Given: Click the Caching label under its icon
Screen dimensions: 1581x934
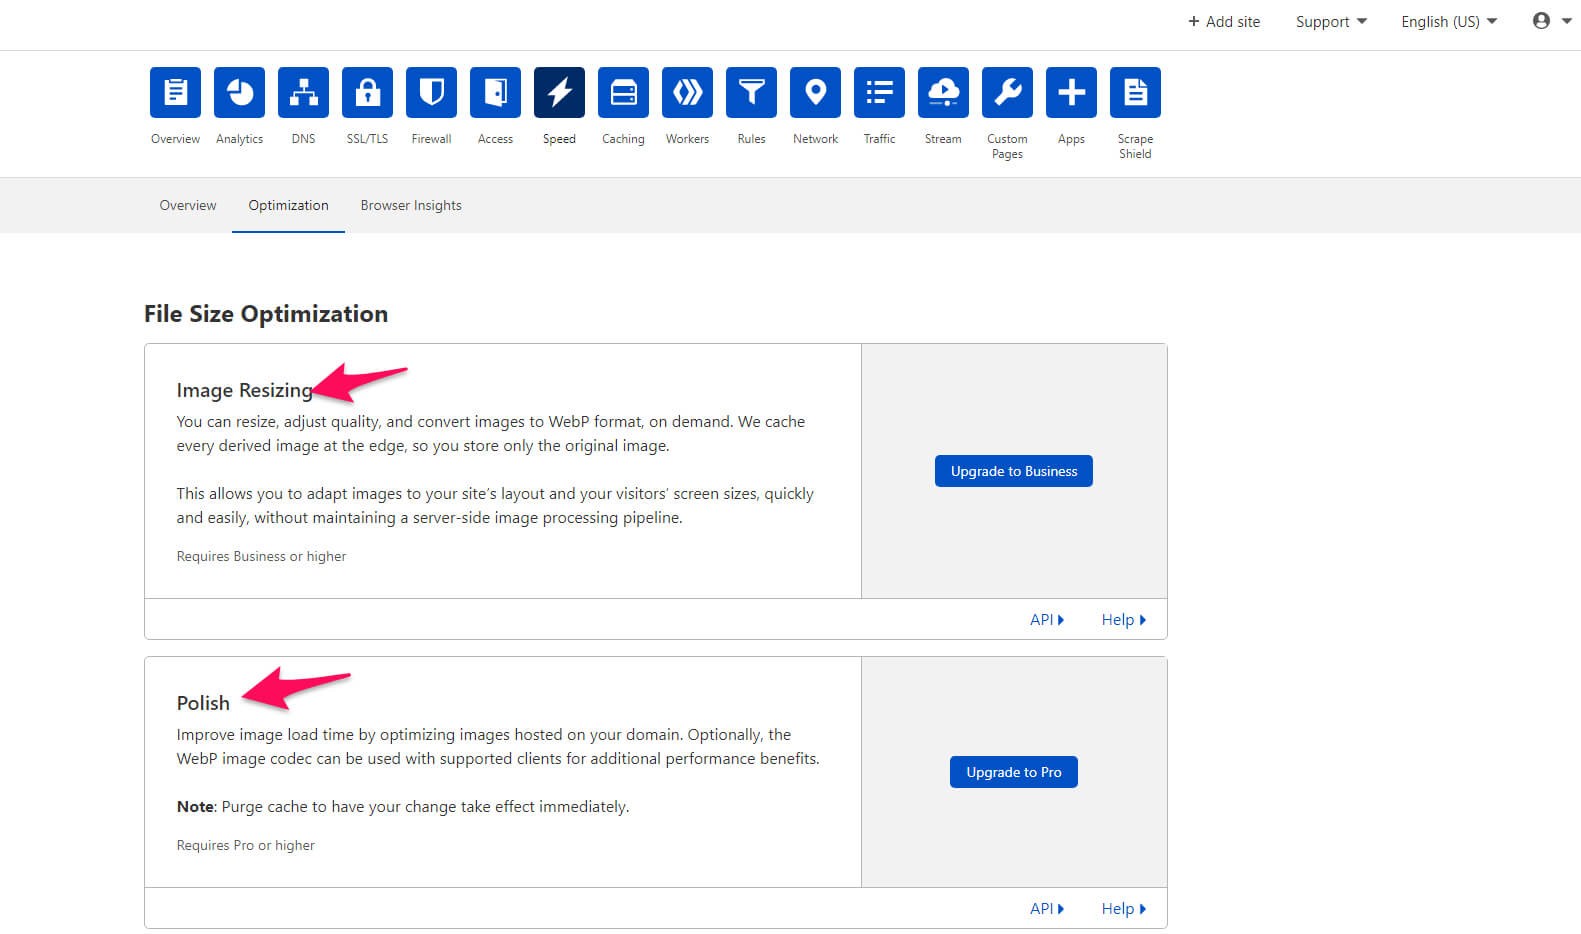Looking at the screenshot, I should (623, 139).
